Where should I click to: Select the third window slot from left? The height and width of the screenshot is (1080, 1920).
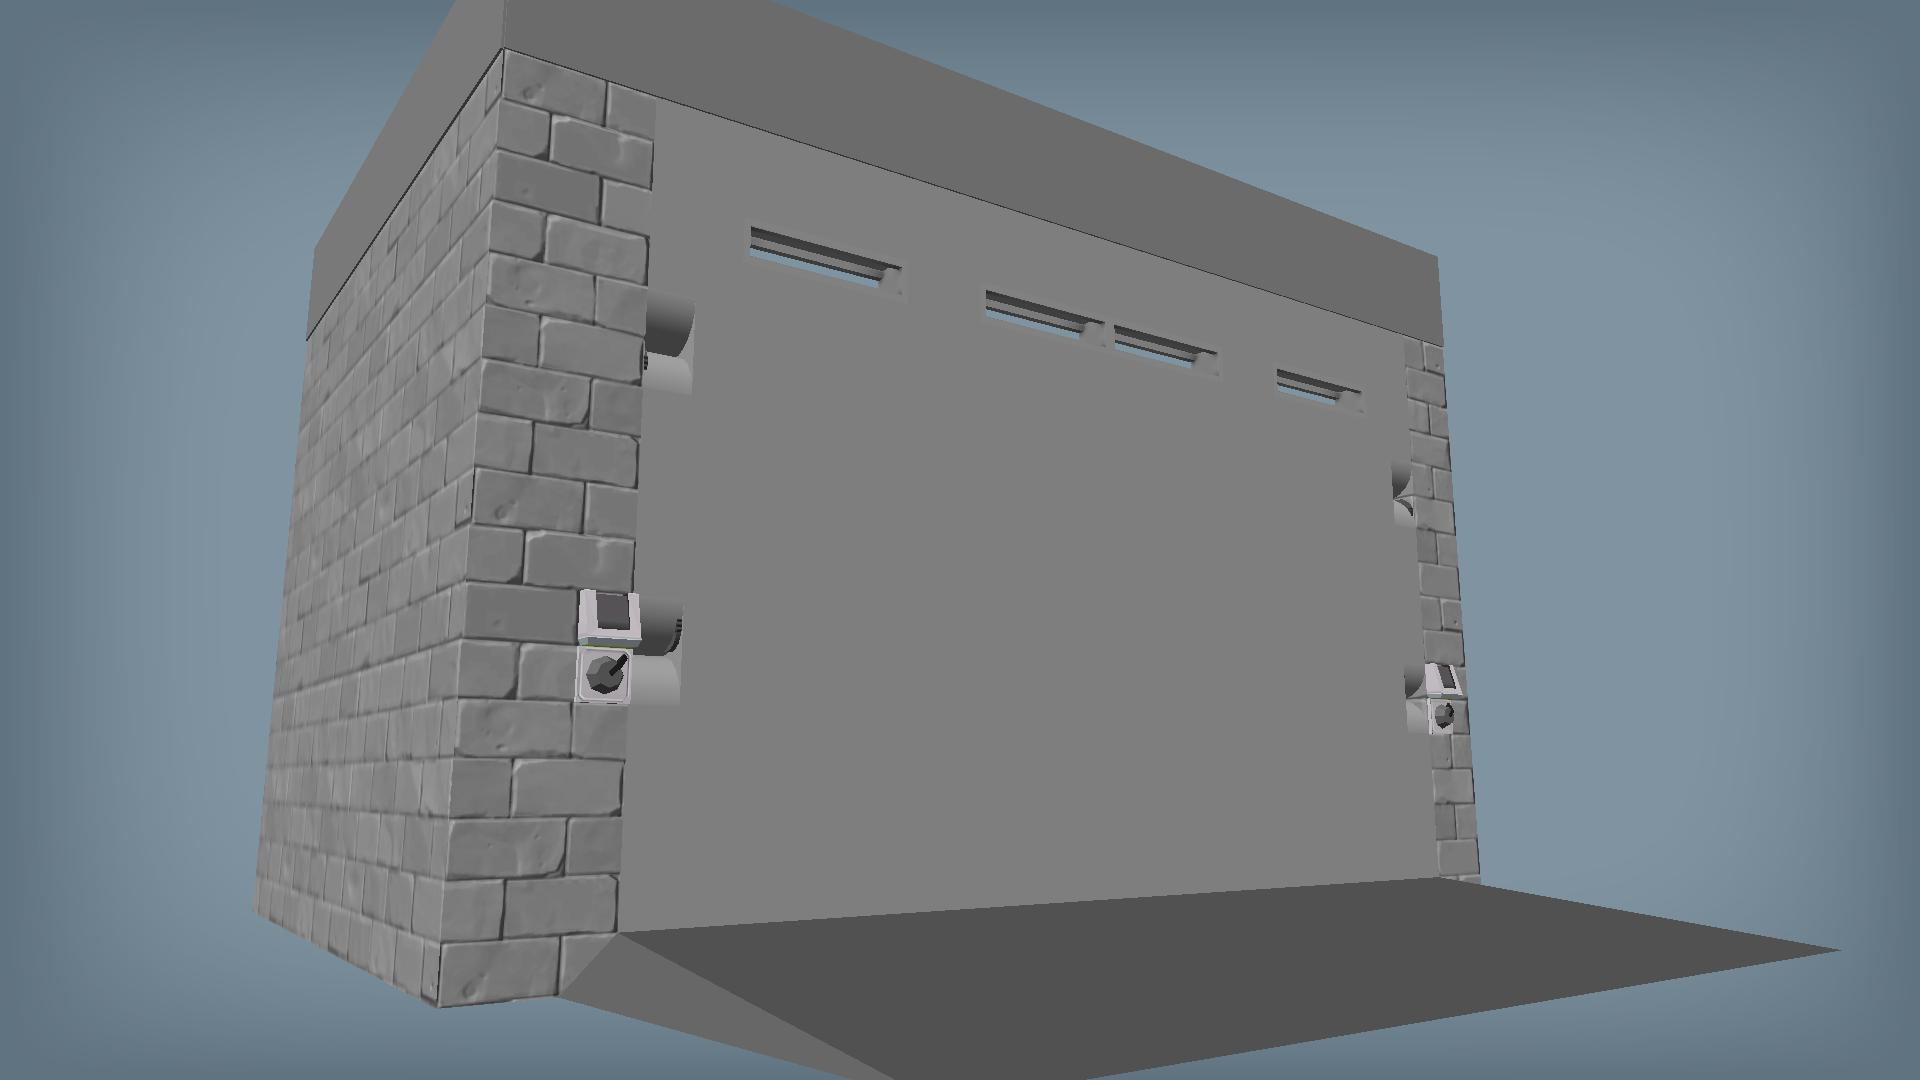(x=1162, y=348)
